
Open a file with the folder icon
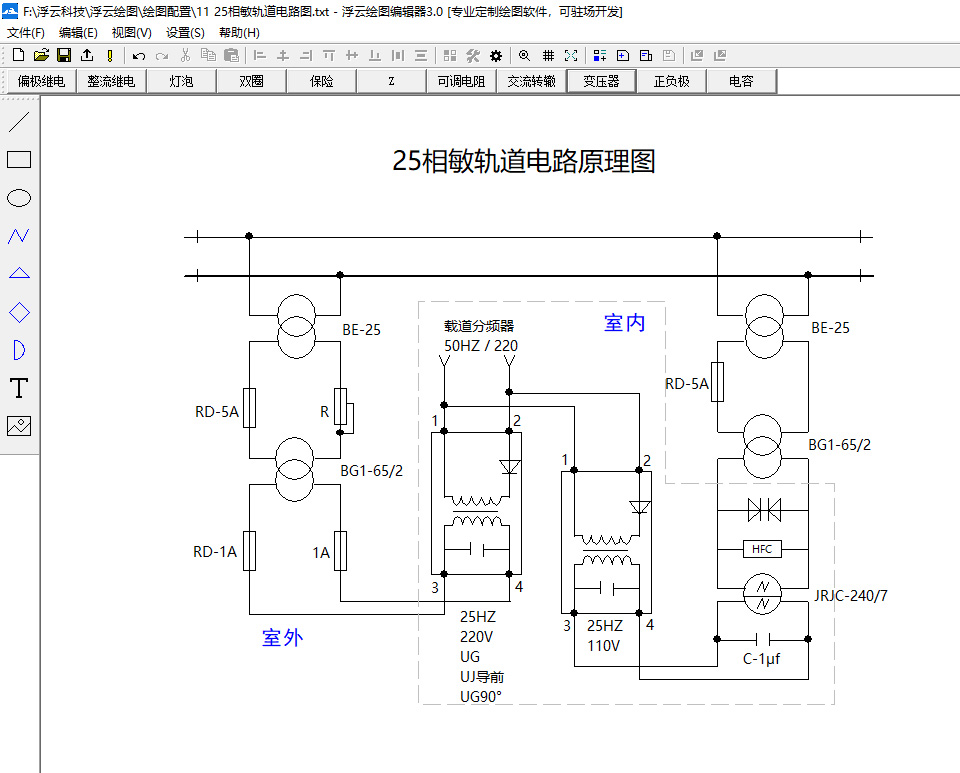click(41, 55)
